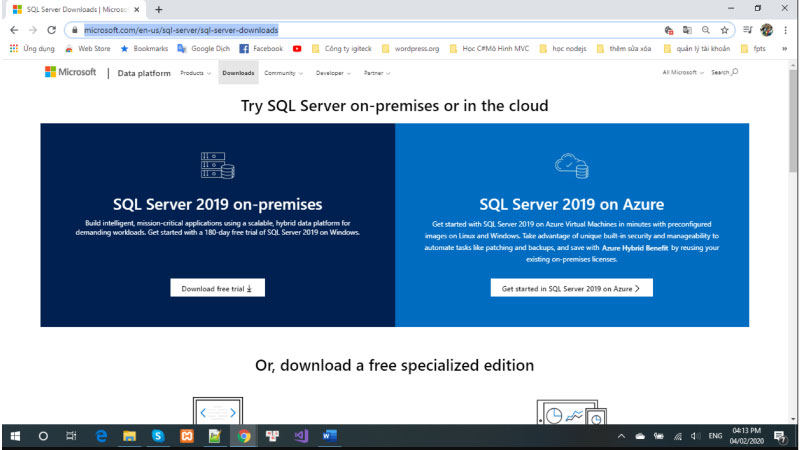Reload the page with the refresh icon
The height and width of the screenshot is (450, 800).
tap(52, 30)
